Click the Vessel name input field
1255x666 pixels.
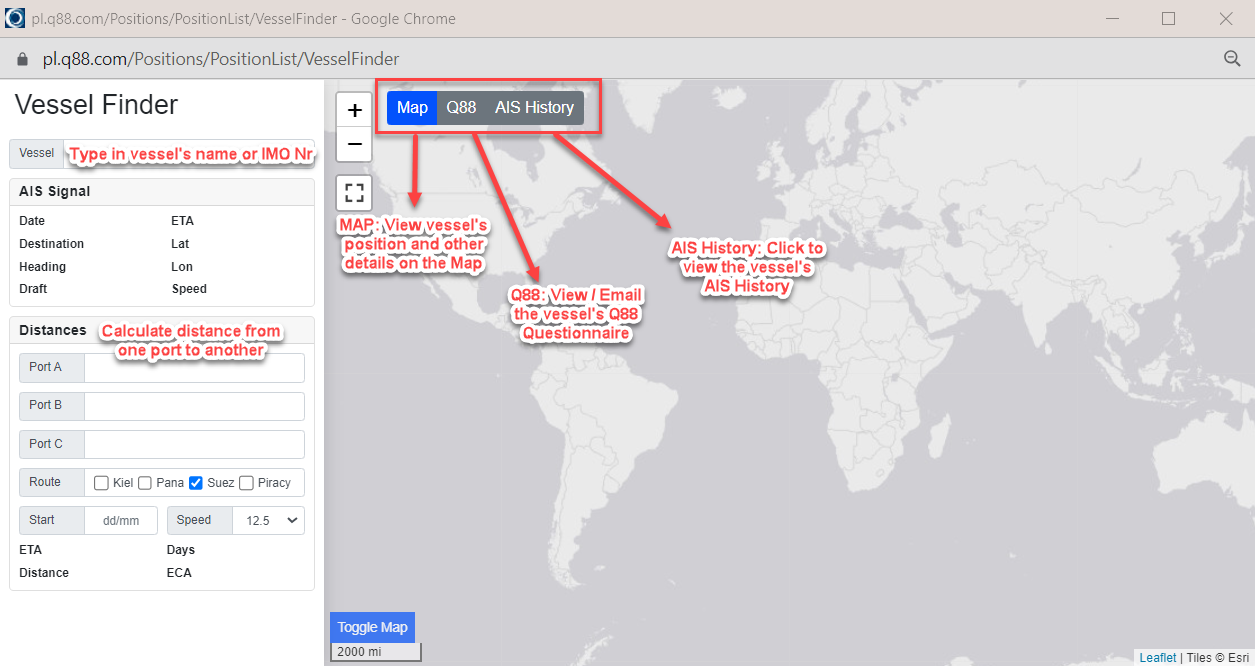pos(188,153)
